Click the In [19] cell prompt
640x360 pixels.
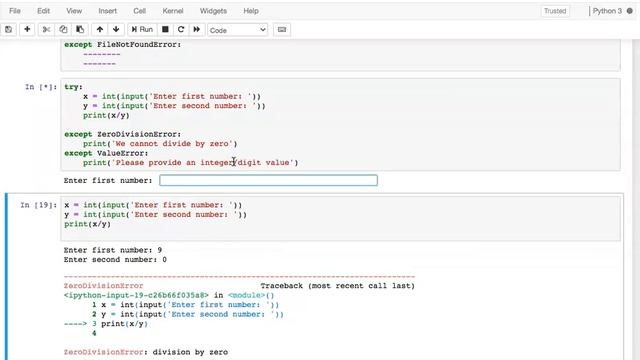click(38, 205)
